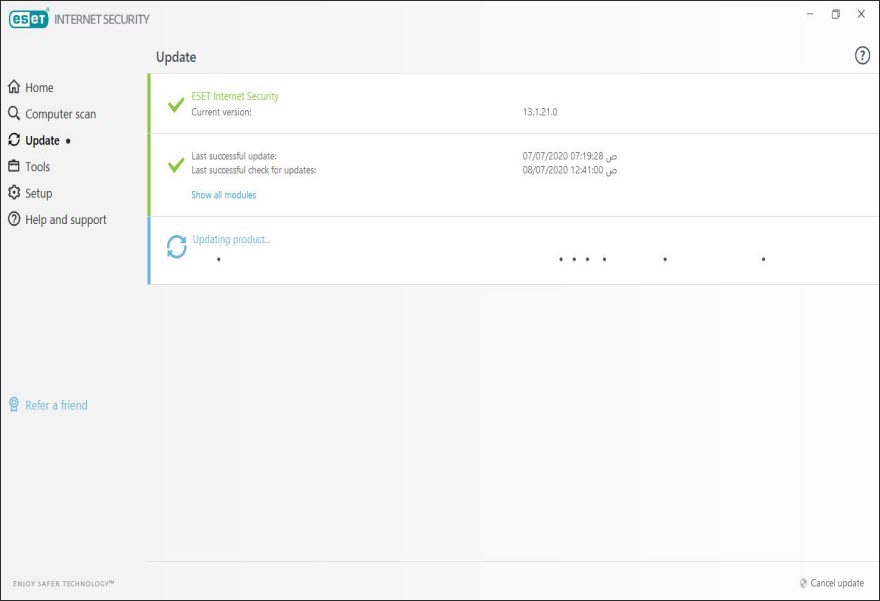Click Last successful update: label
The width and height of the screenshot is (880, 601).
coord(234,156)
